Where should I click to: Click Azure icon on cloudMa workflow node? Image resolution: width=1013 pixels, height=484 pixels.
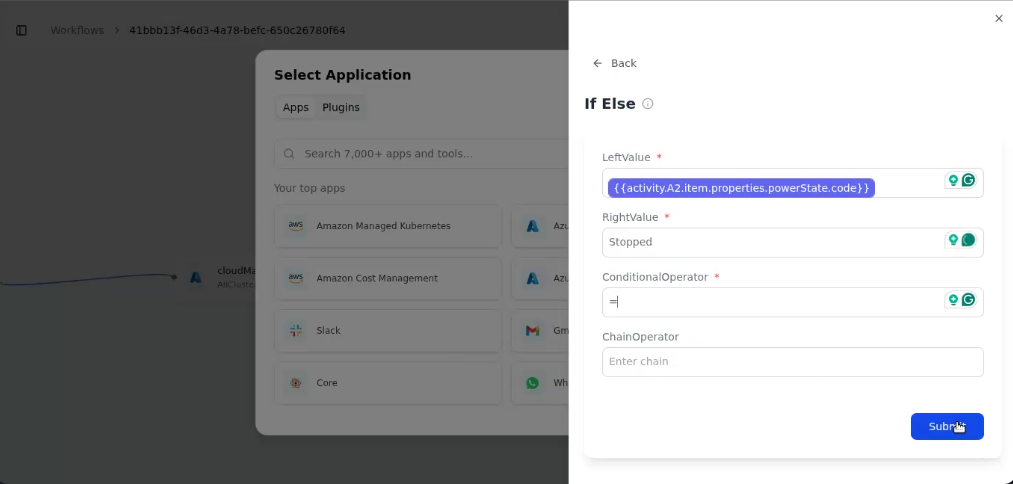[196, 278]
